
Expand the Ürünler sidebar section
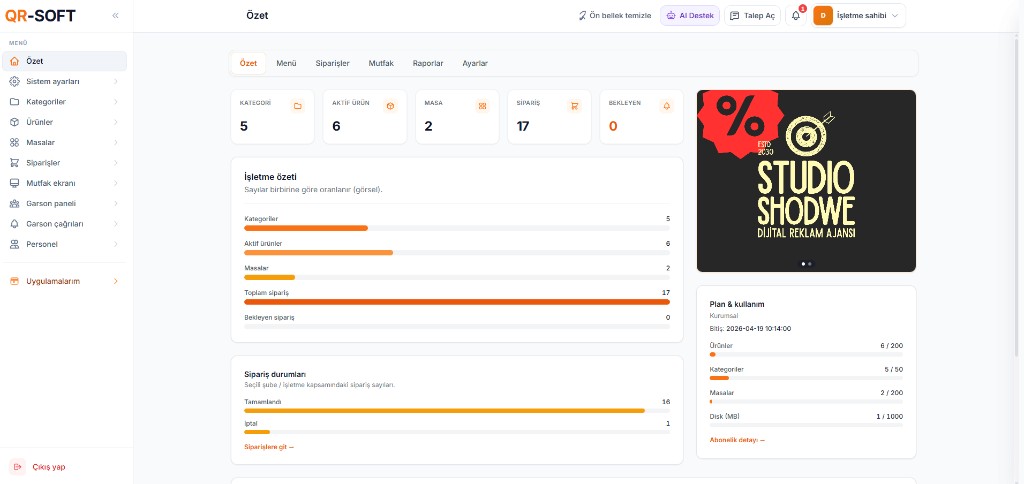tap(65, 122)
